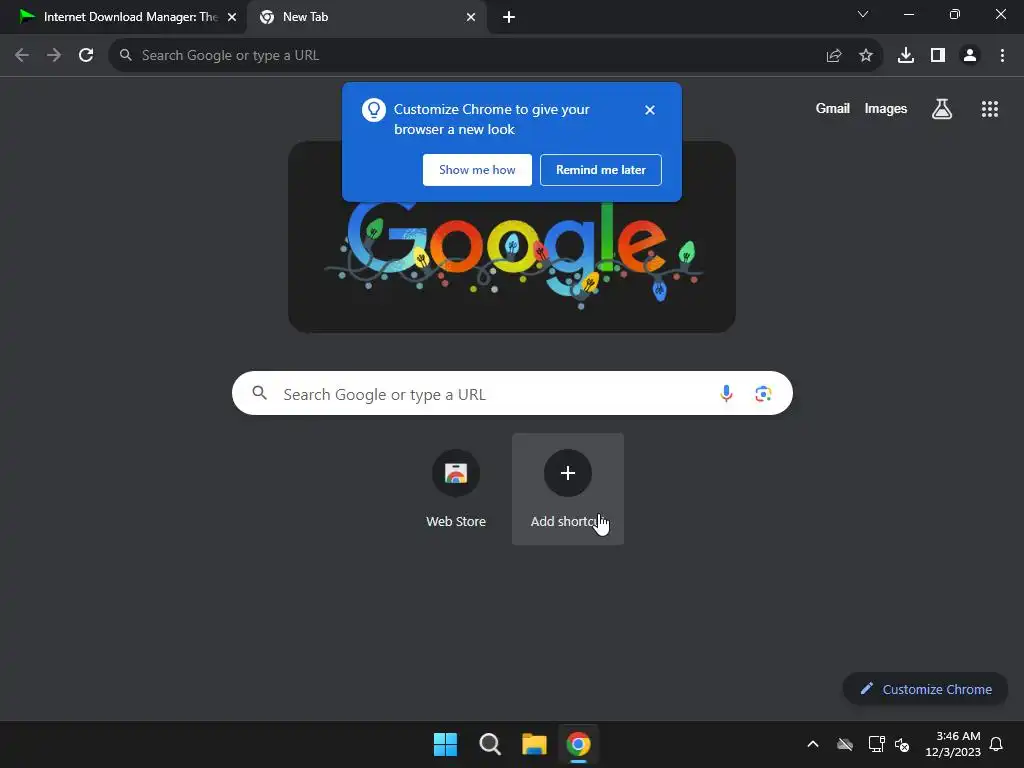1024x768 pixels.
Task: Reload the current page
Action: coord(86,56)
